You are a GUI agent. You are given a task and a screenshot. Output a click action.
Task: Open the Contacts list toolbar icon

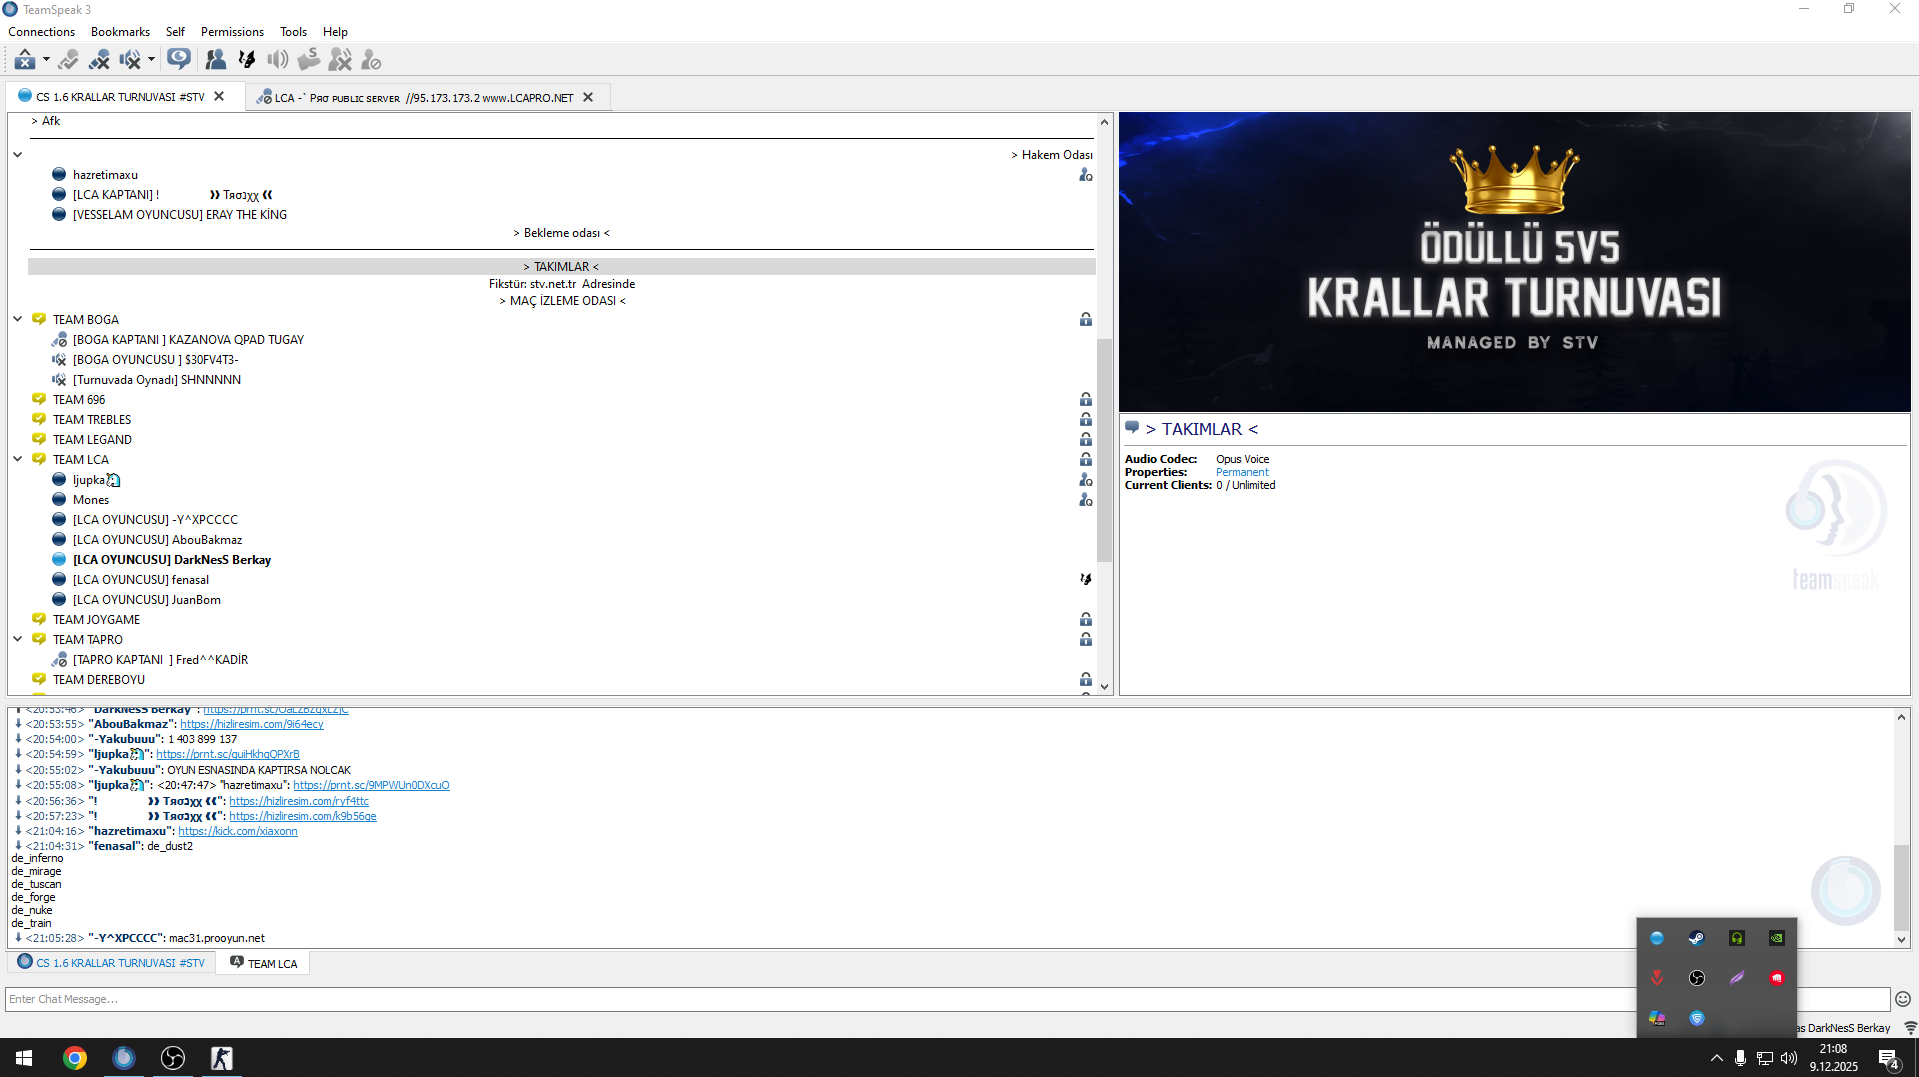(215, 60)
